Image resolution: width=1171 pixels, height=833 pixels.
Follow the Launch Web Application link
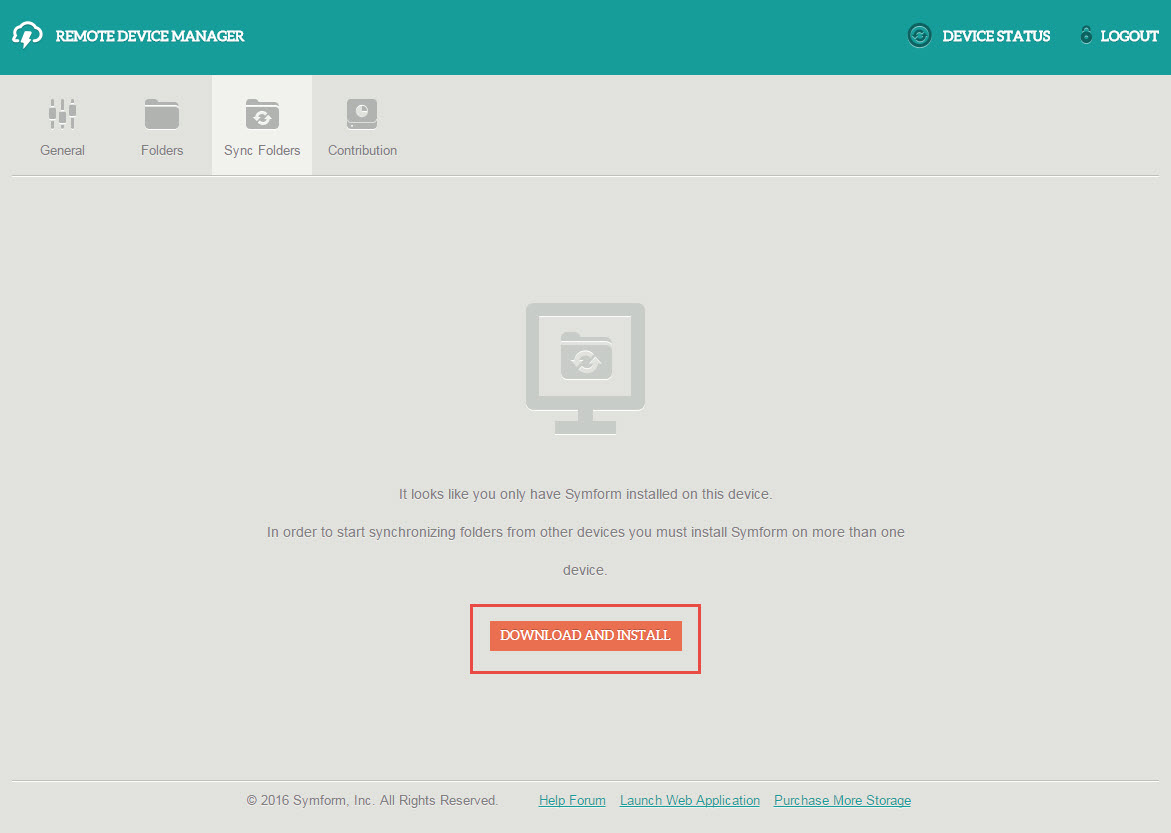tap(690, 800)
